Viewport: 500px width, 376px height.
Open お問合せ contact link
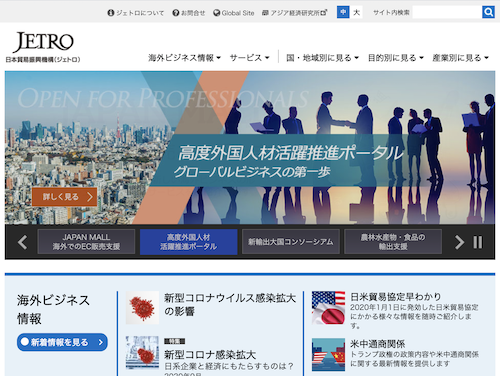[x=189, y=13]
